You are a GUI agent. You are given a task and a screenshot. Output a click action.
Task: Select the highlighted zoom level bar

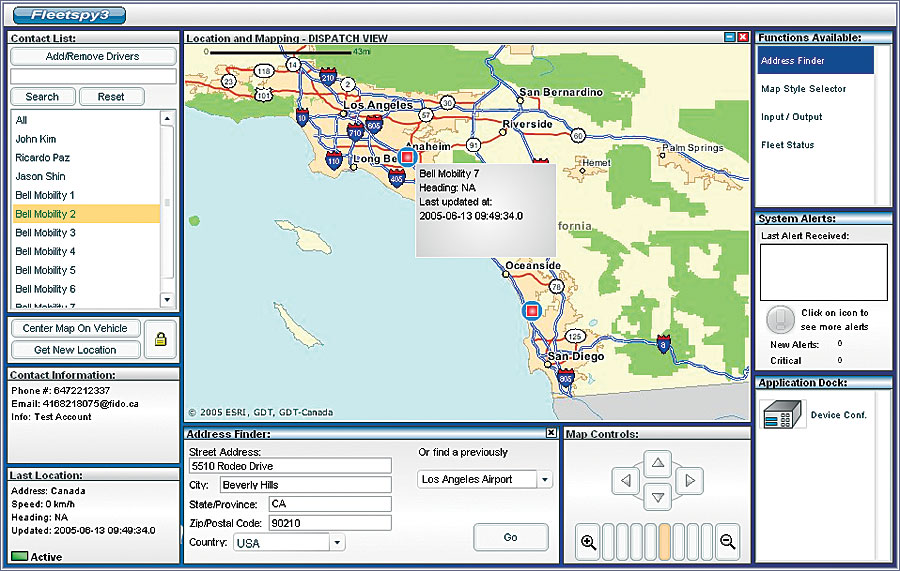pos(664,542)
